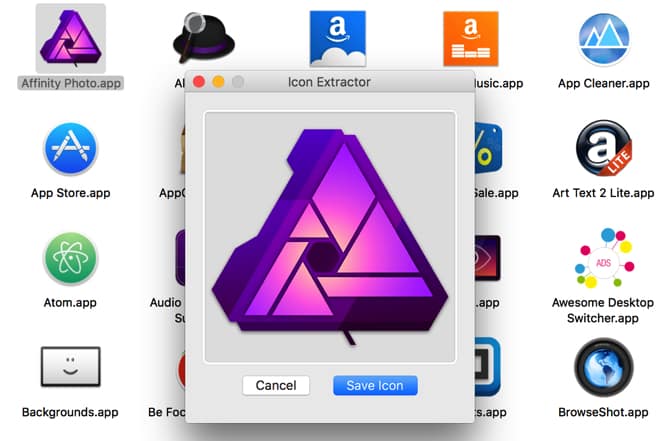Click the Art Text 2 Lite.app label
This screenshot has width=660, height=441.
pyautogui.click(x=603, y=193)
